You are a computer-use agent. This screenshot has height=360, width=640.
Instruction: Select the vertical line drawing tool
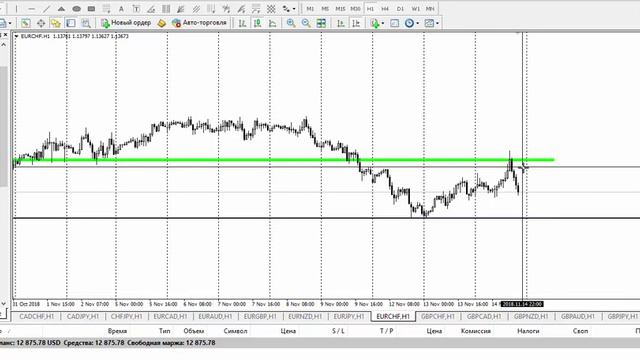click(16, 9)
